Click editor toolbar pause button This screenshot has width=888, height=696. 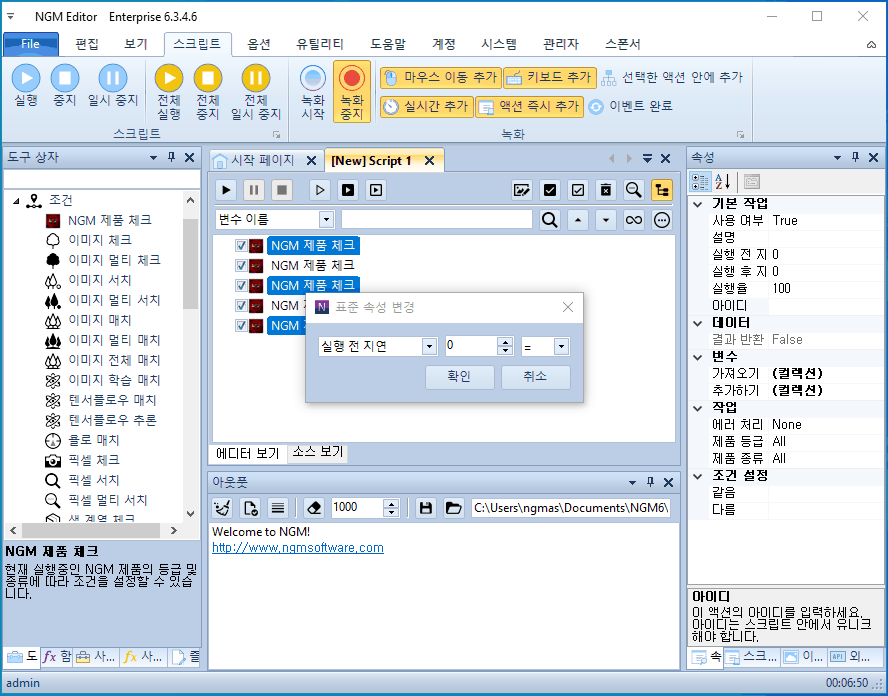pyautogui.click(x=254, y=190)
